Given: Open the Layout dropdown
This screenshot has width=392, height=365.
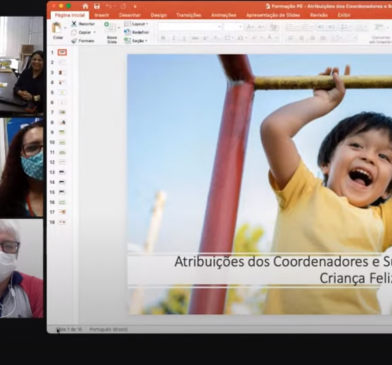Looking at the screenshot, I should 136,24.
